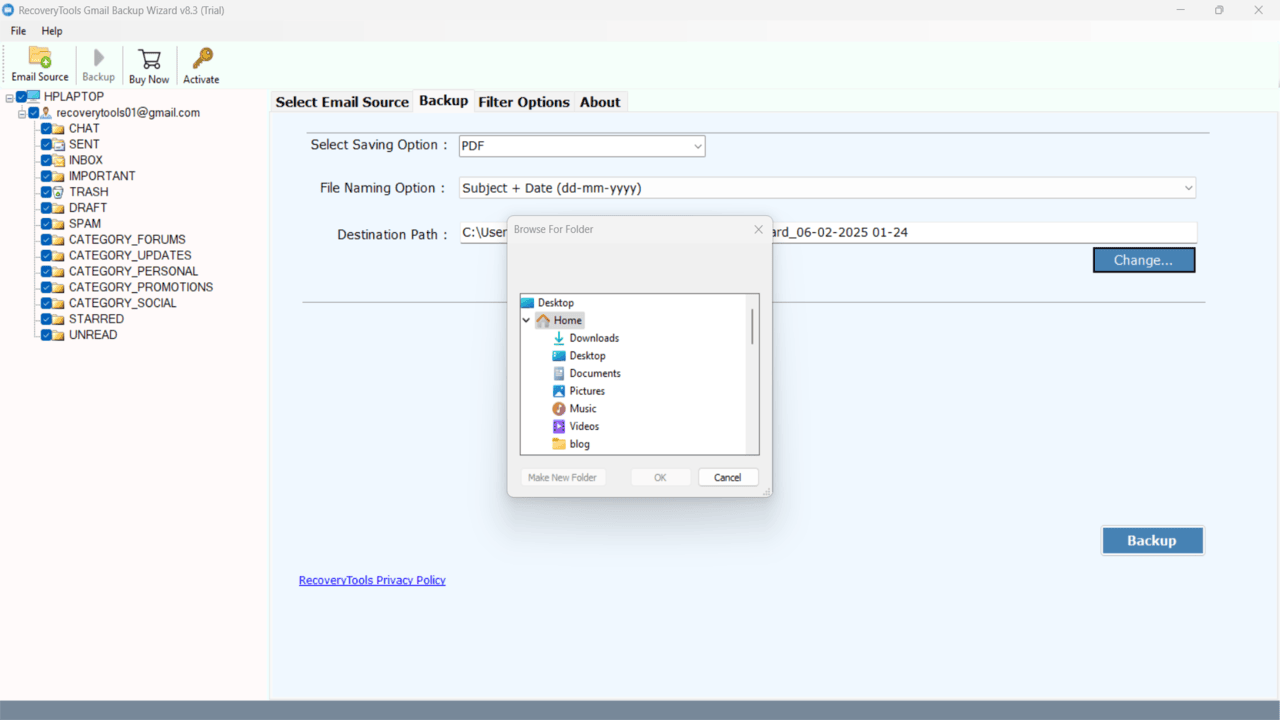
Task: Click Cancel in Browse For Folder dialog
Action: tap(728, 477)
